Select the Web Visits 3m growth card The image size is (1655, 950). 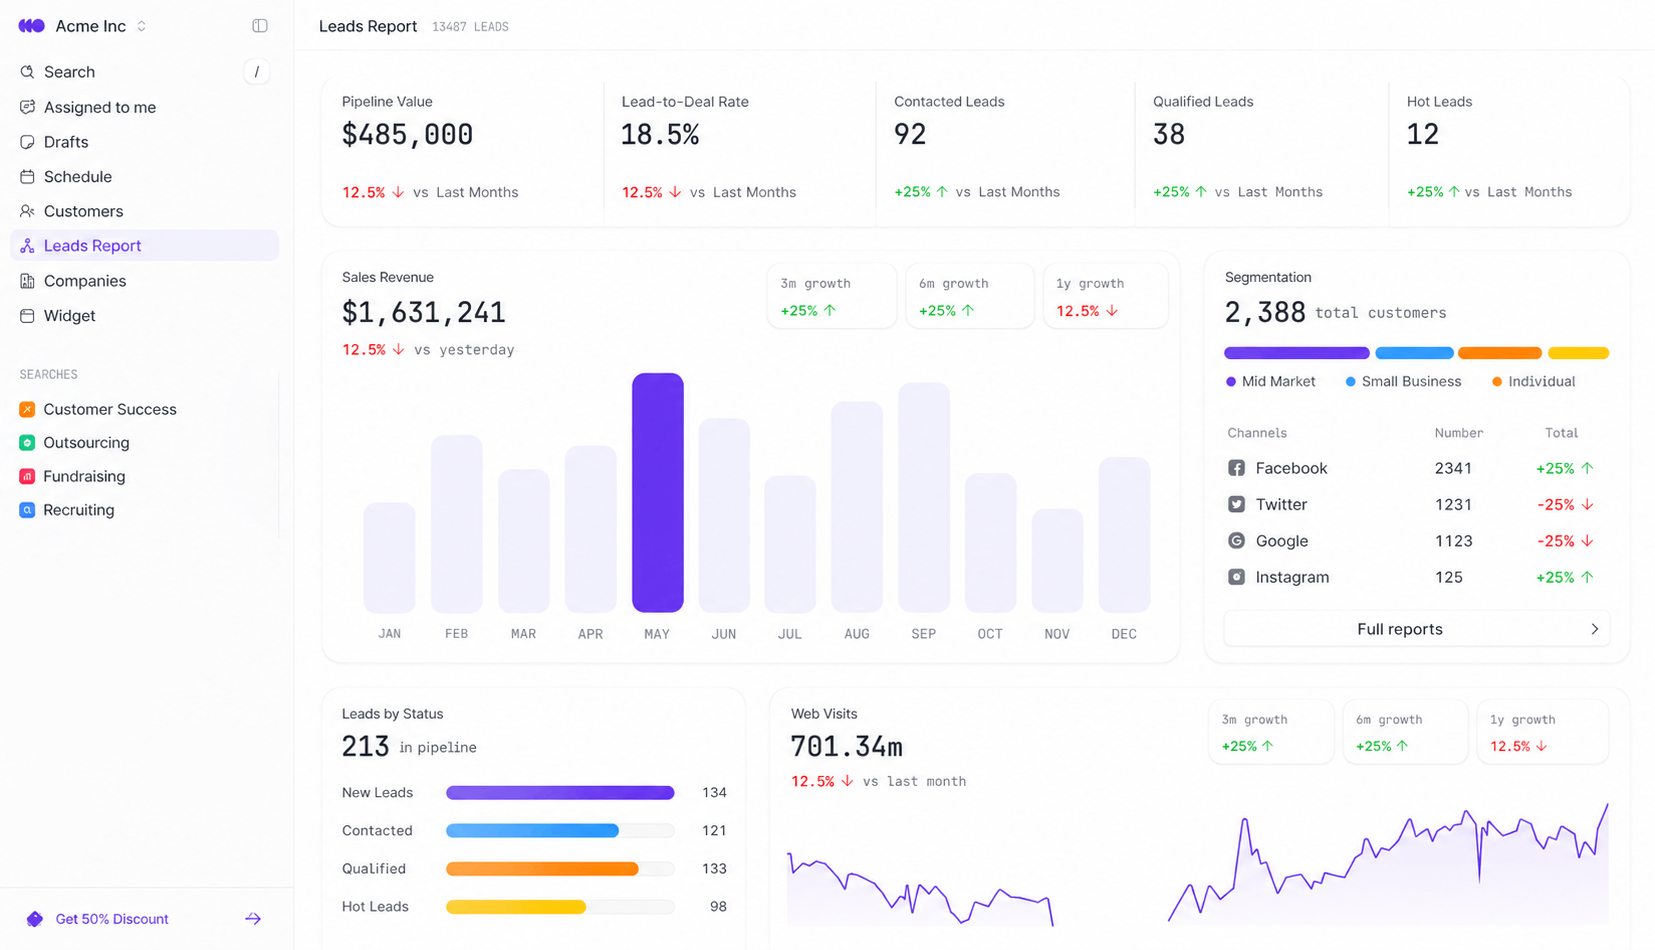[1271, 732]
